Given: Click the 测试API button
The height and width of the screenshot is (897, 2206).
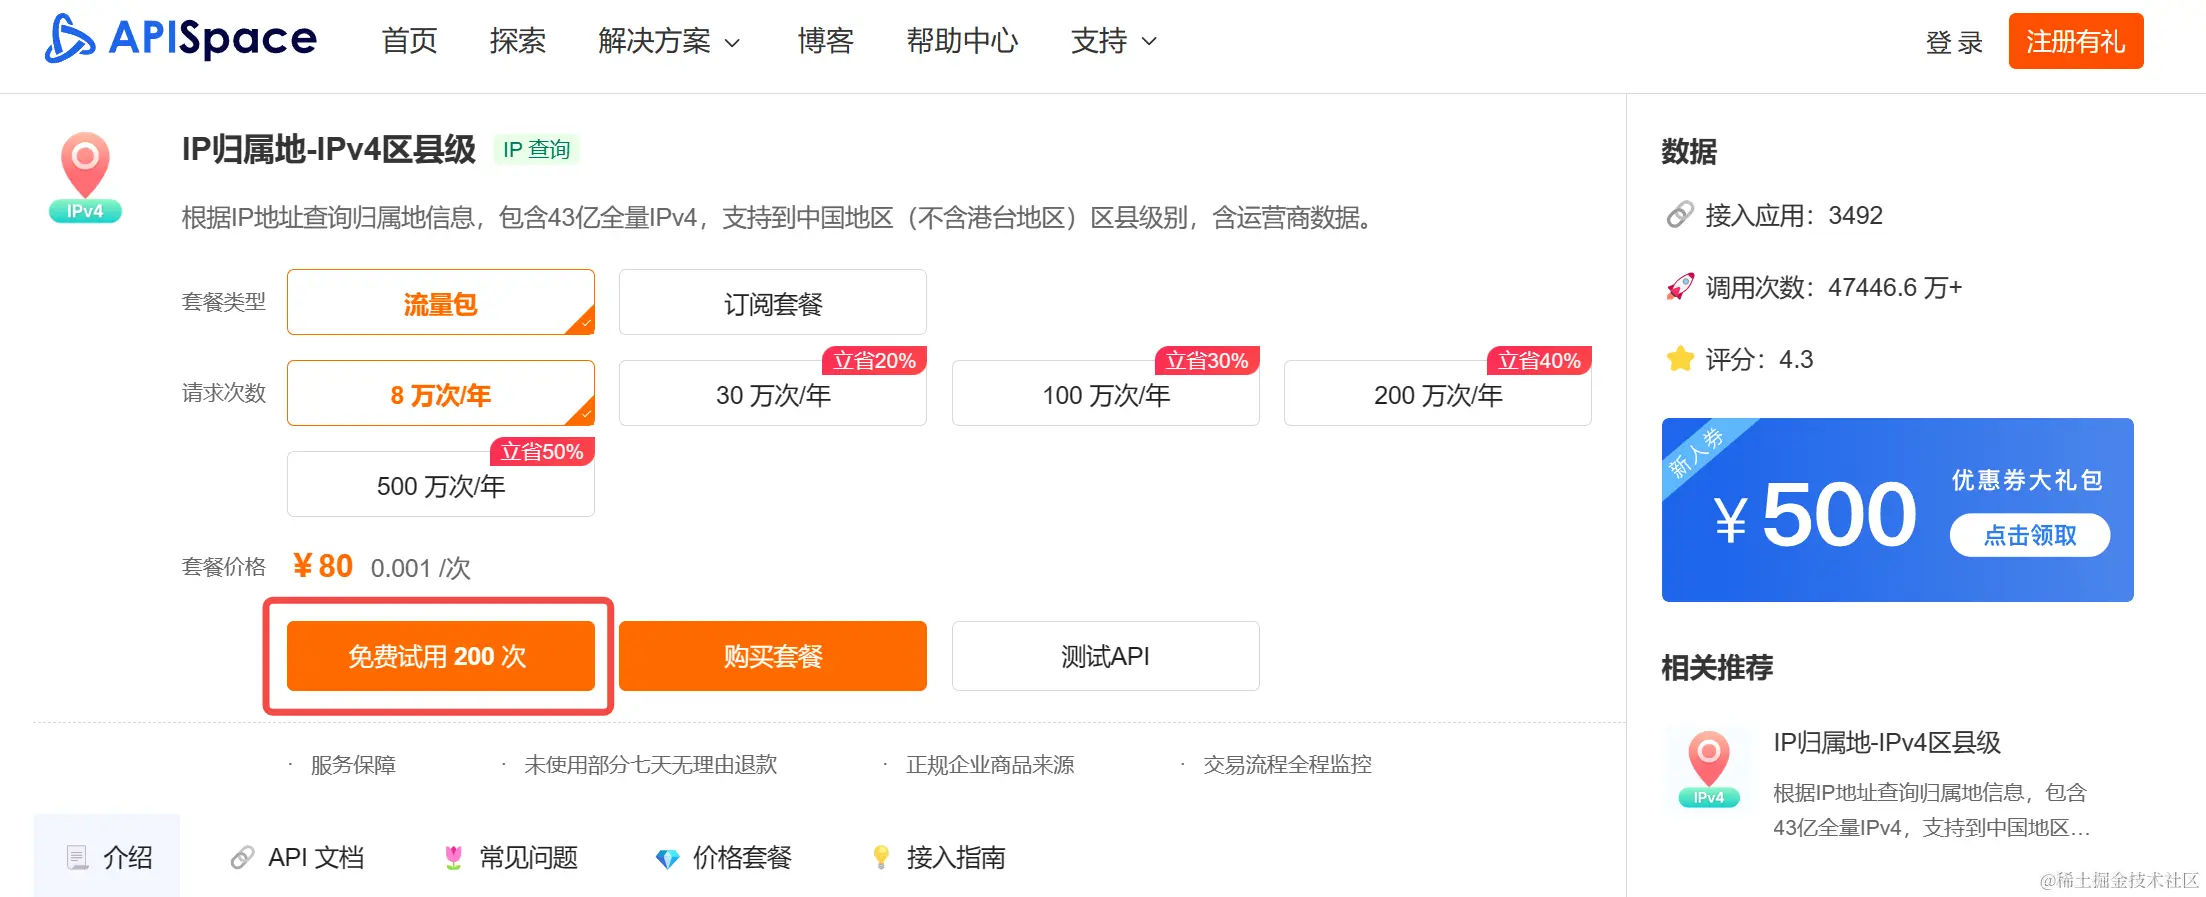Looking at the screenshot, I should [1106, 656].
